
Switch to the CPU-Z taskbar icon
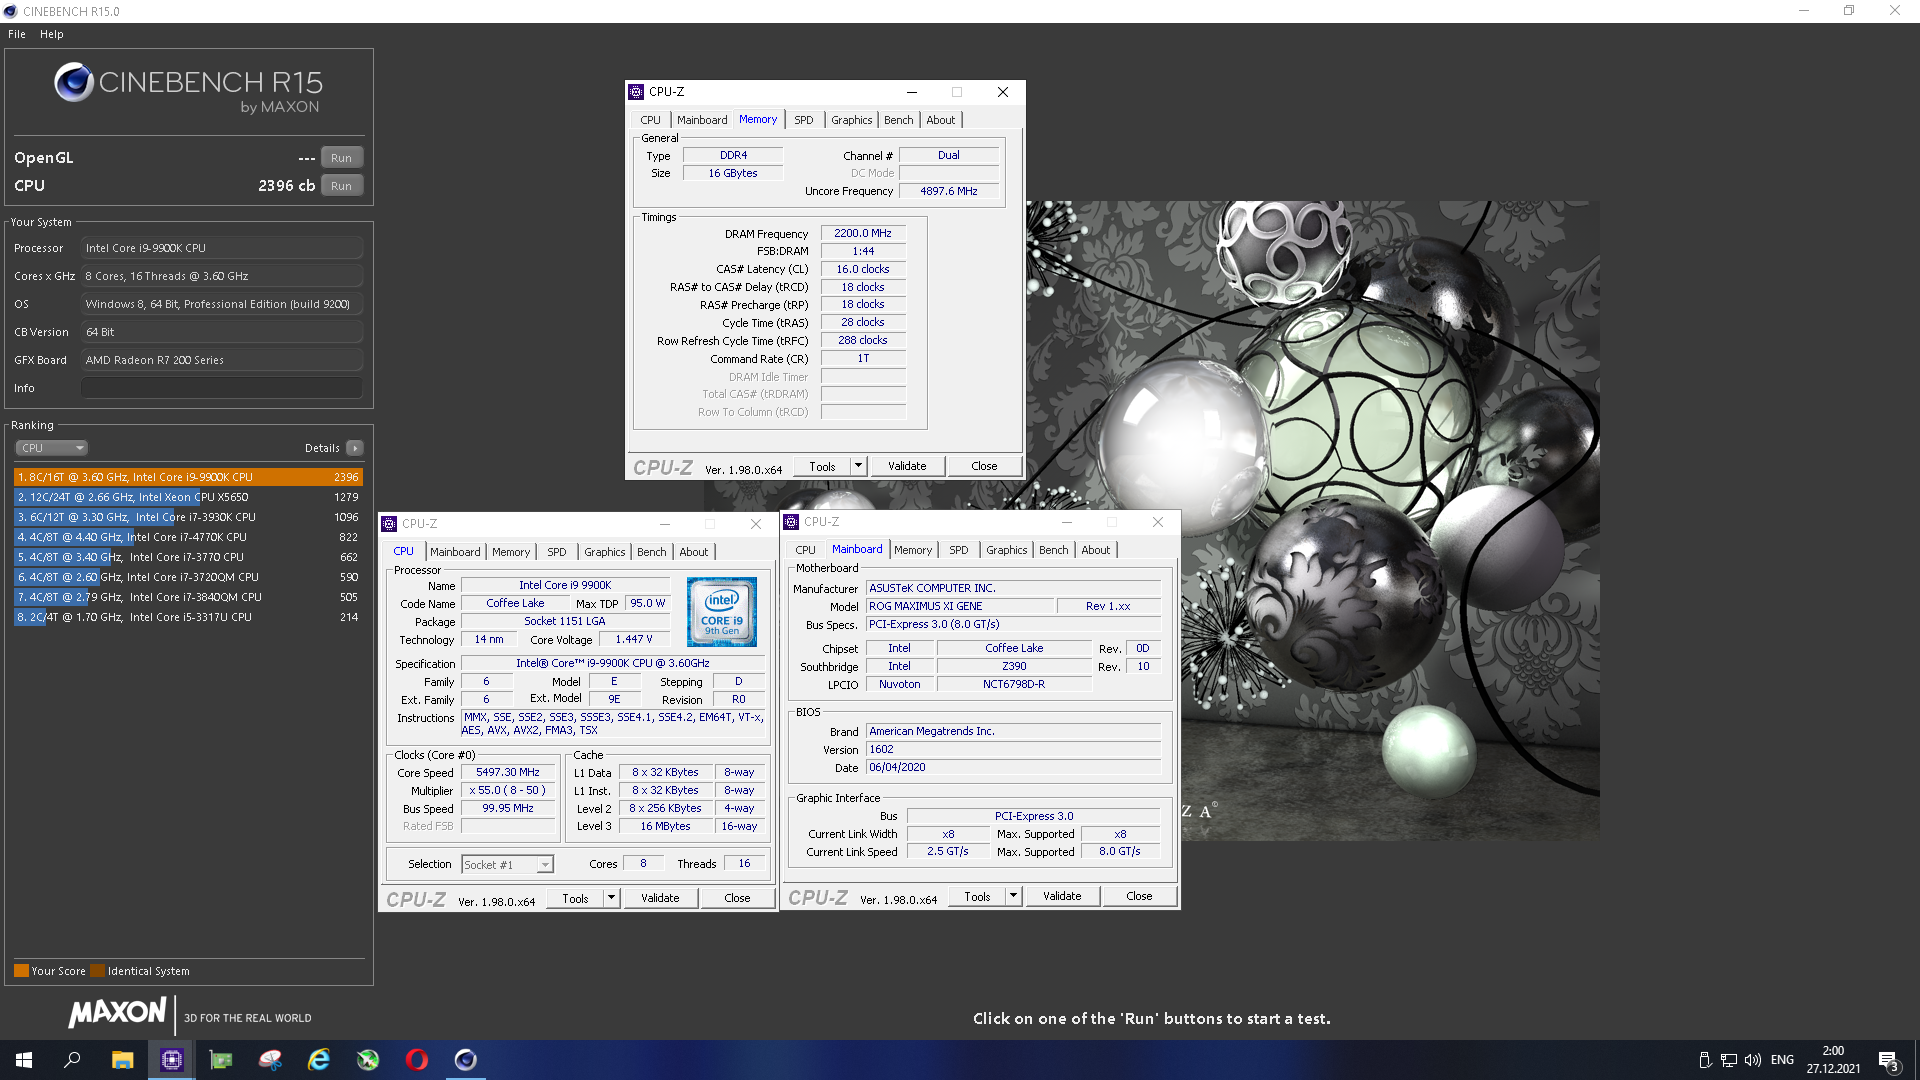(x=172, y=1060)
